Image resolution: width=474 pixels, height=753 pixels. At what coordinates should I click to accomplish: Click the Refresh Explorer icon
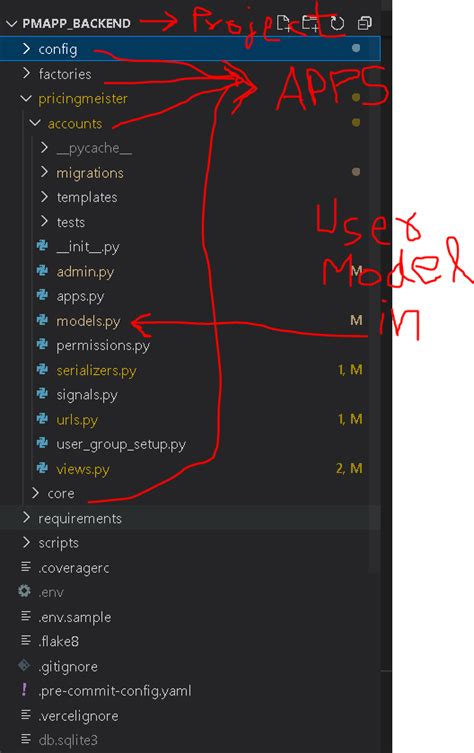coord(338,23)
